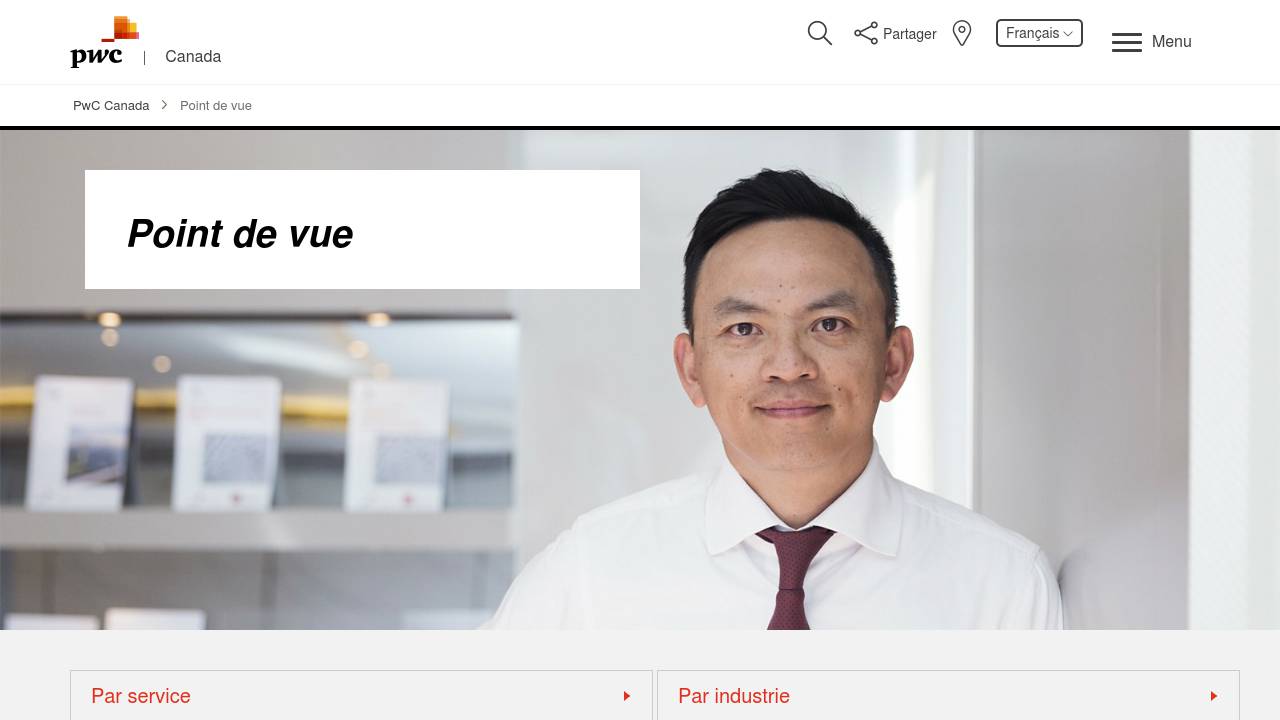
Task: Expand the Par industrie section
Action: pos(948,695)
